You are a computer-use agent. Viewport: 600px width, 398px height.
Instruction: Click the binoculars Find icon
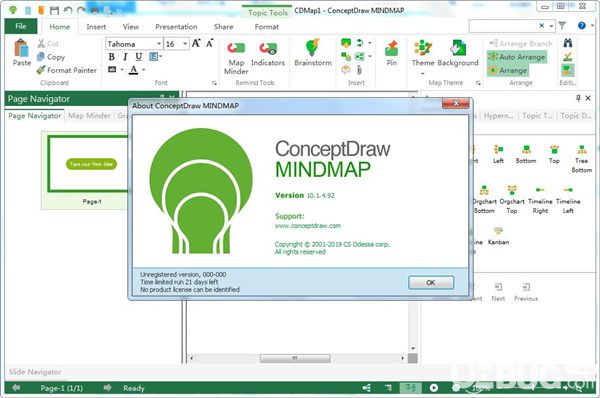click(568, 43)
